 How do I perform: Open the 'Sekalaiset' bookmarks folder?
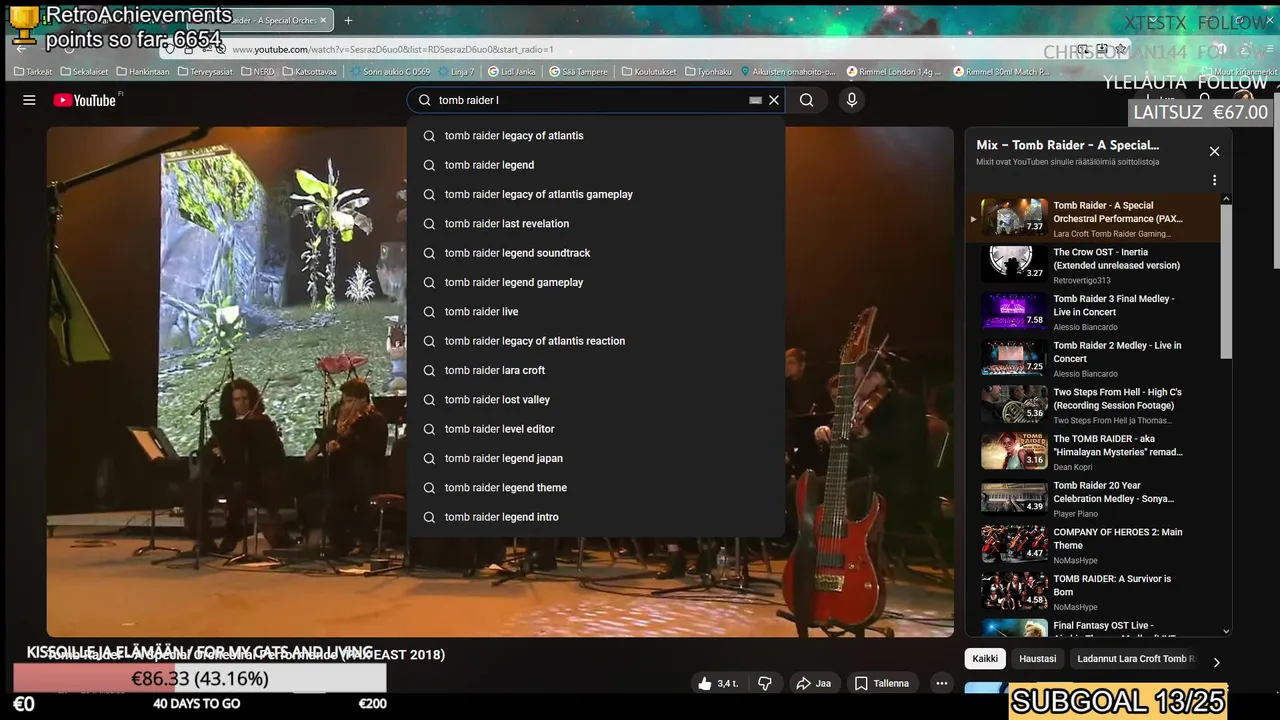point(84,72)
